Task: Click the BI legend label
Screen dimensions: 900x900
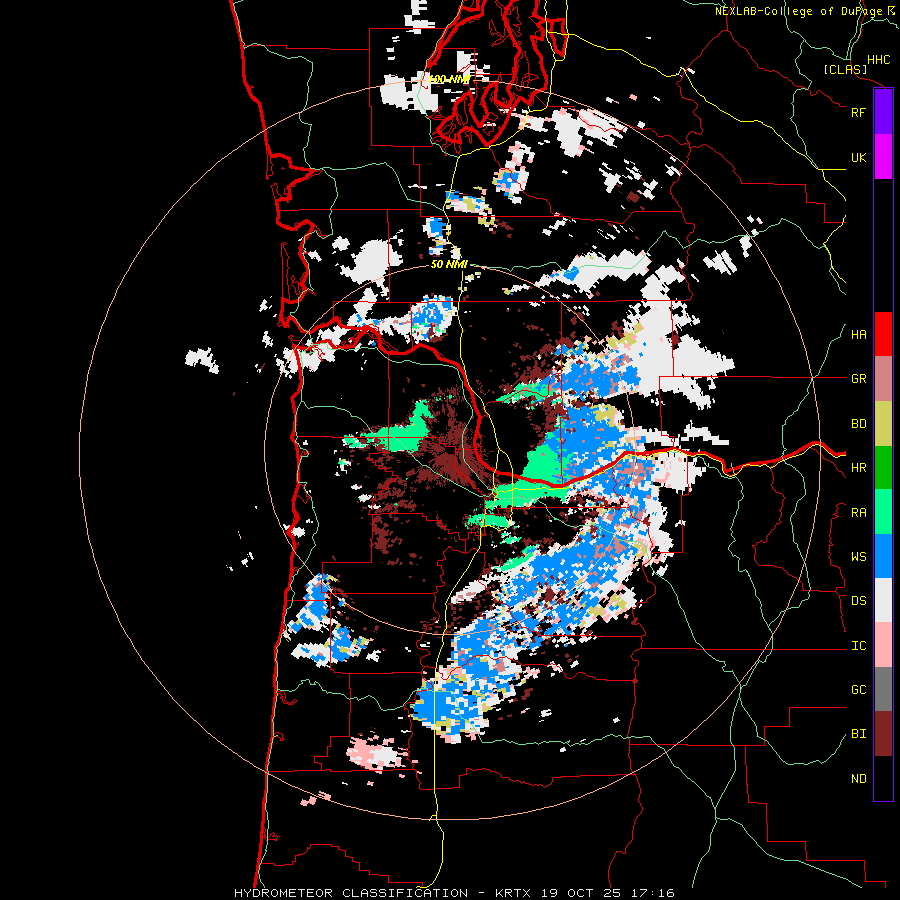Action: coord(858,734)
